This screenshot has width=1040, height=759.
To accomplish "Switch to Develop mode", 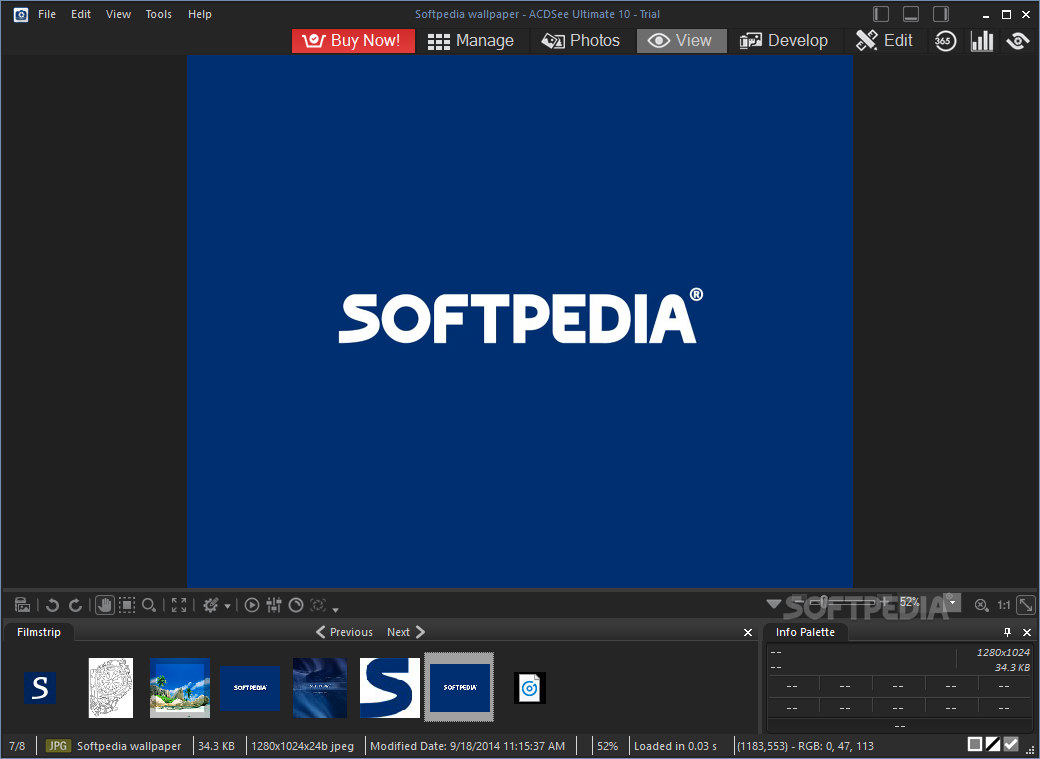I will (783, 40).
